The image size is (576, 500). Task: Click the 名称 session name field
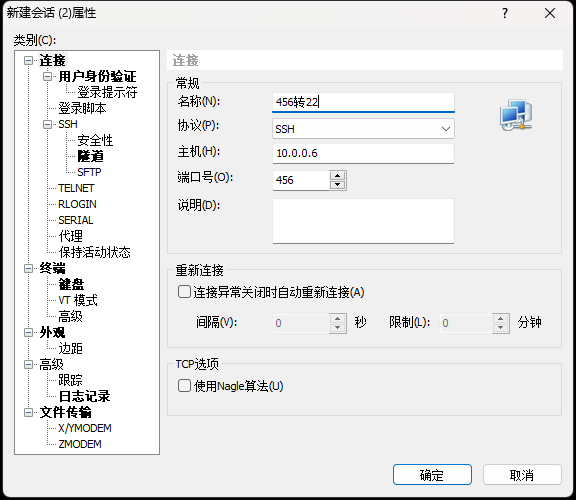point(363,102)
